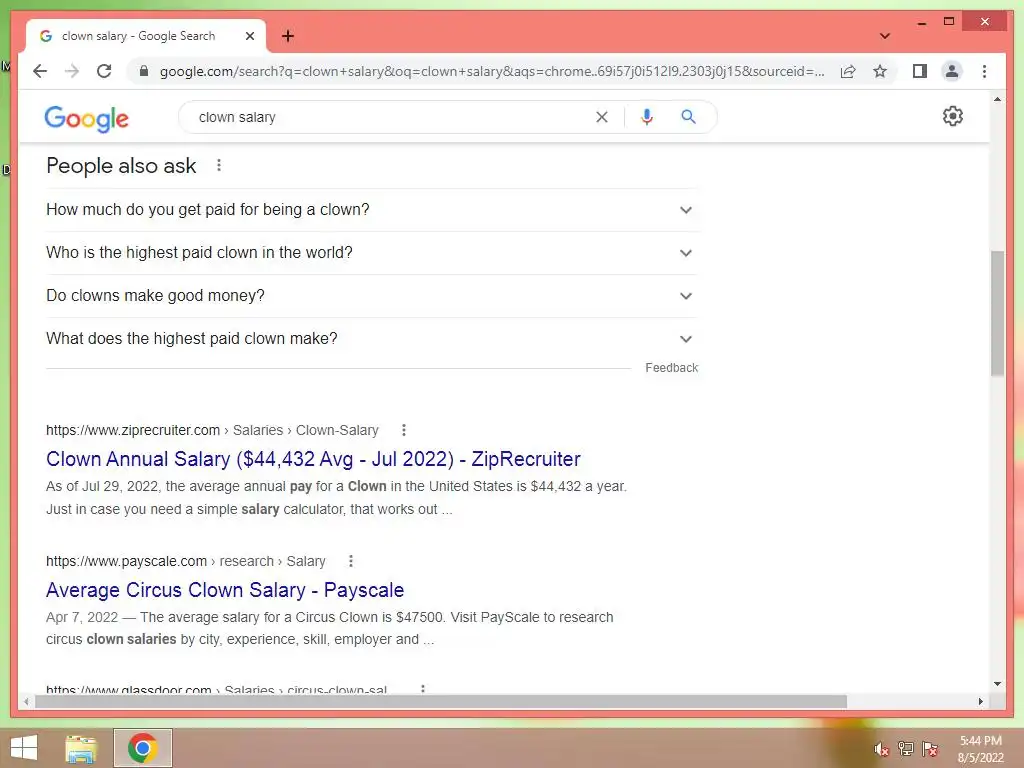This screenshot has height=768, width=1024.
Task: Click the horizontal scrollbar right arrow
Action: click(981, 701)
